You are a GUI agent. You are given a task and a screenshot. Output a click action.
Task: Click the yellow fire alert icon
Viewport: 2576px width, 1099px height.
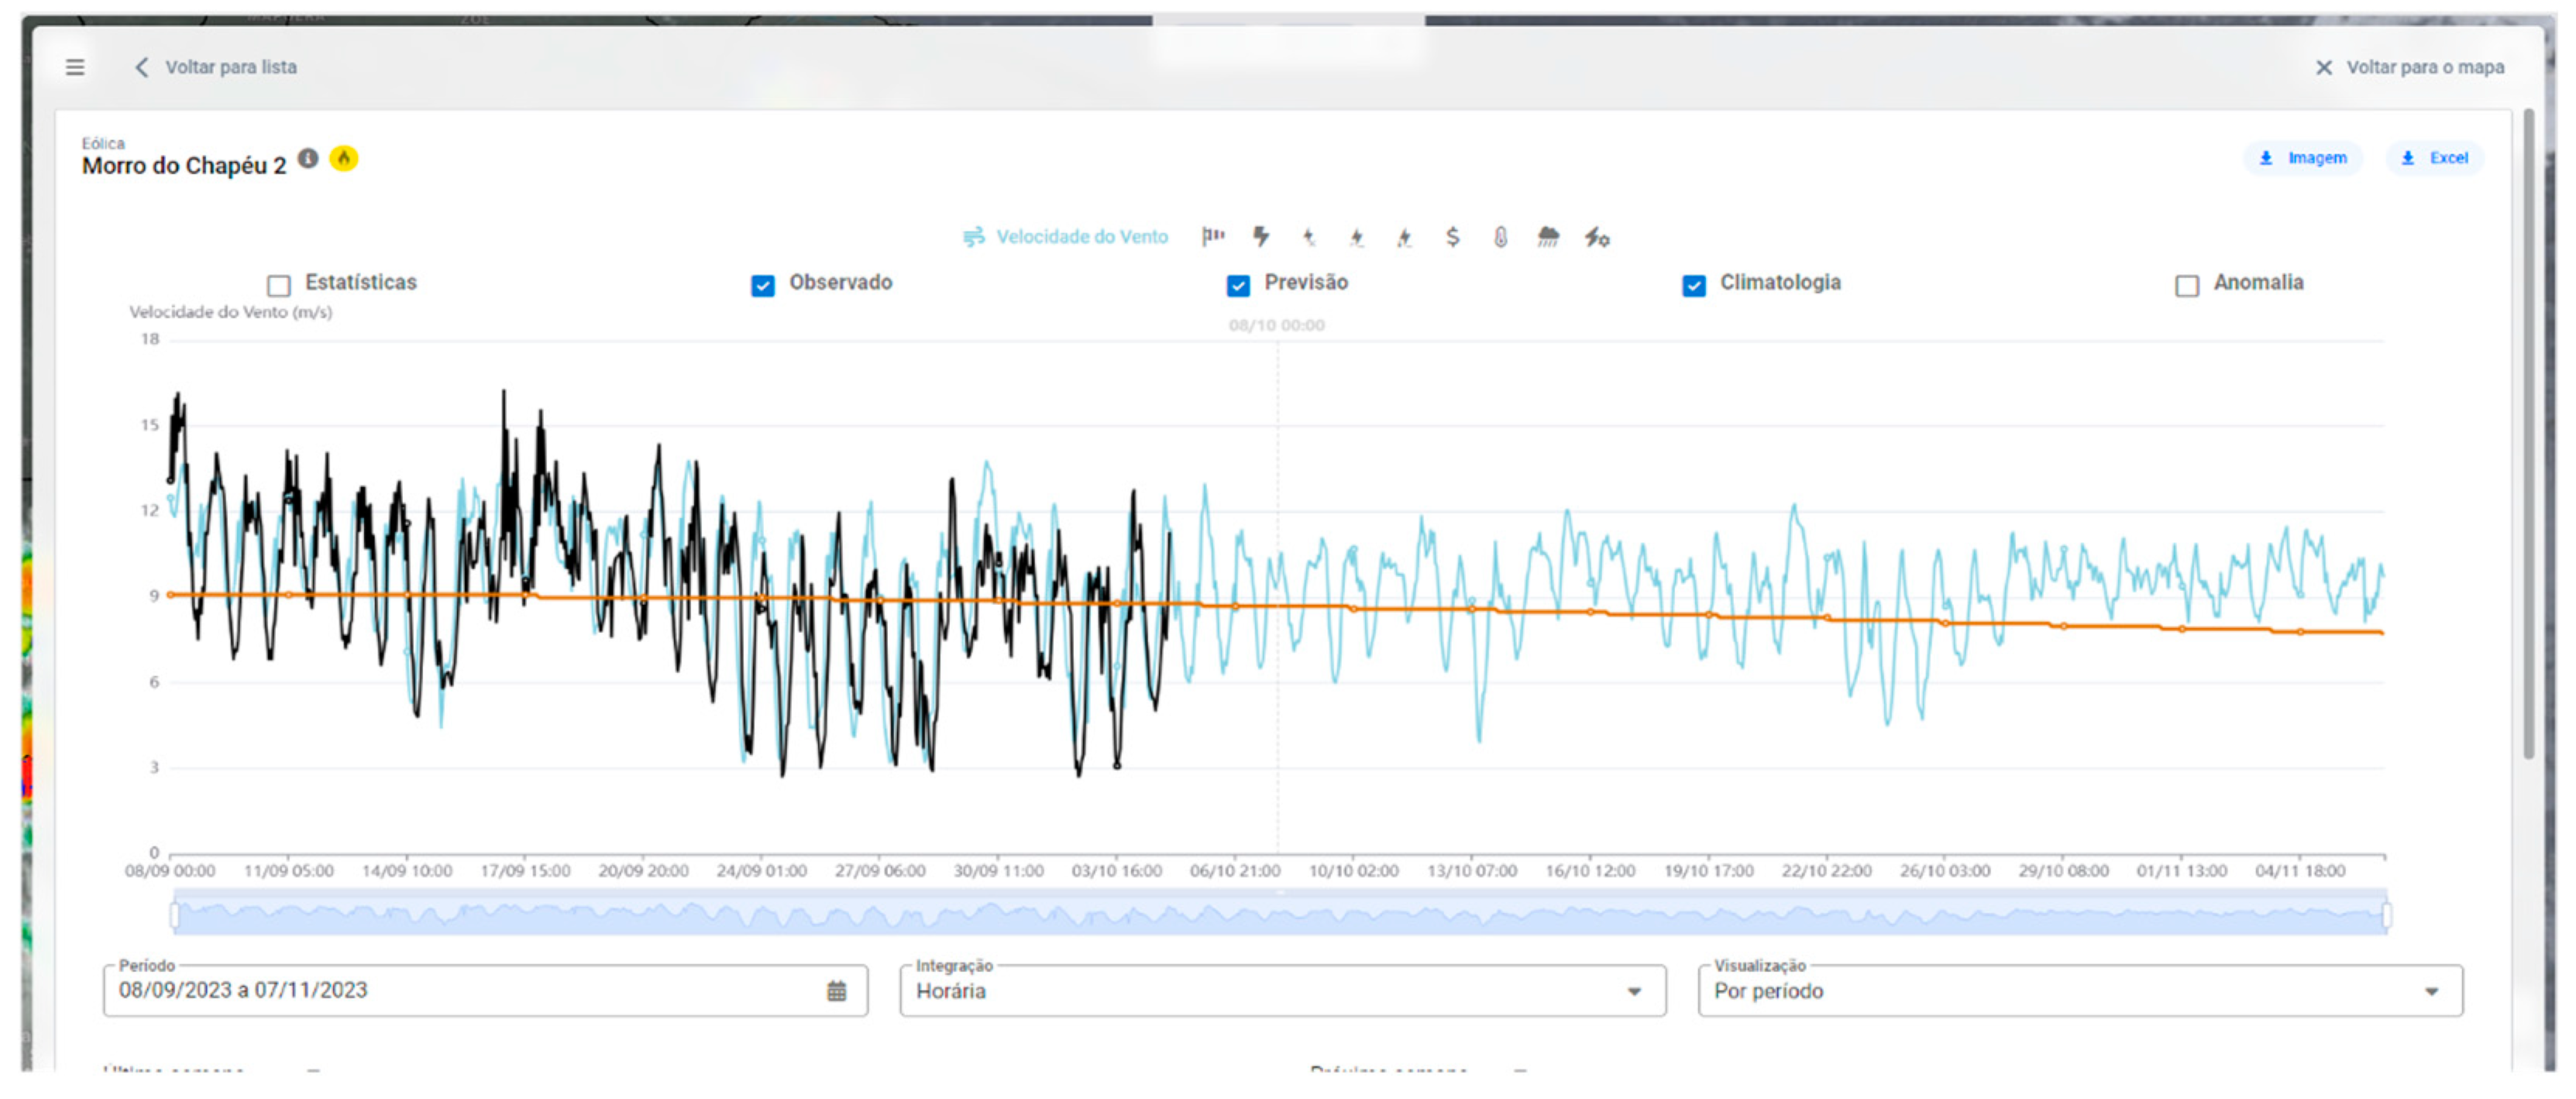343,159
